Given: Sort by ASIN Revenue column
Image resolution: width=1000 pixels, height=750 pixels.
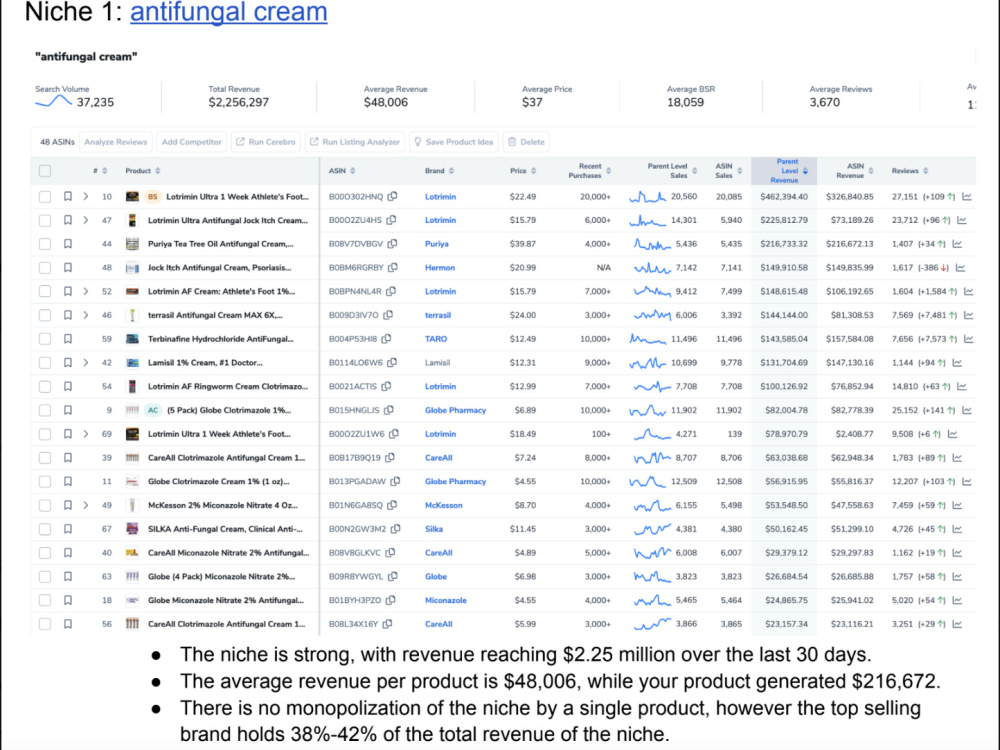Looking at the screenshot, I should (855, 171).
